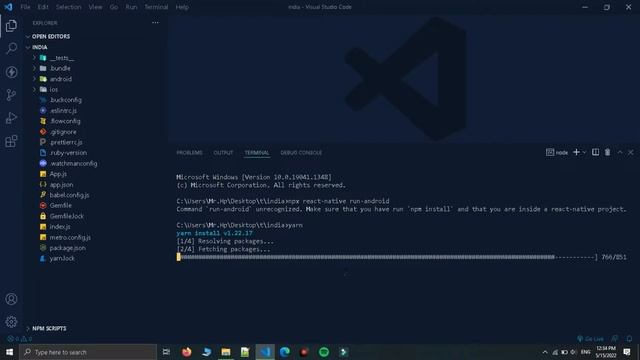Open Task View on the taskbar
Screen dimensions: 640x360
point(166,352)
